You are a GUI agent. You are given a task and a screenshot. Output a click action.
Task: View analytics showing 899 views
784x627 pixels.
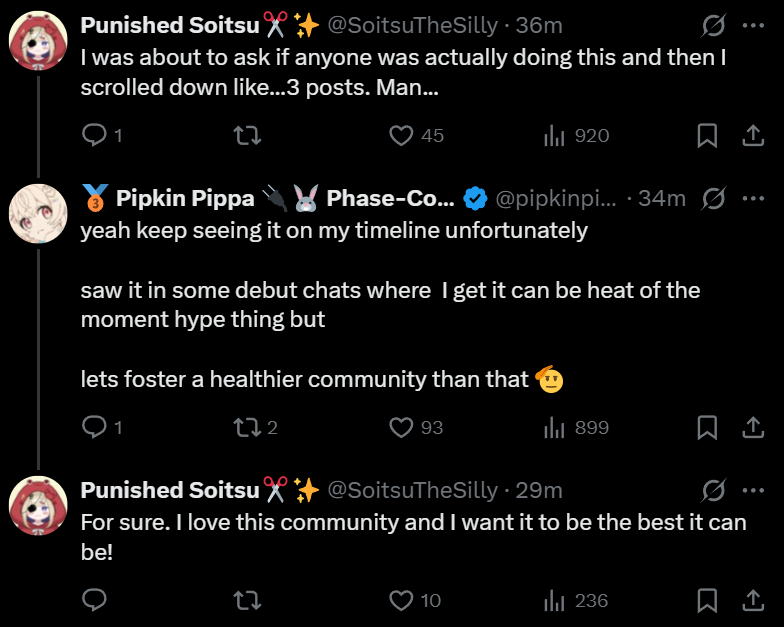(576, 428)
